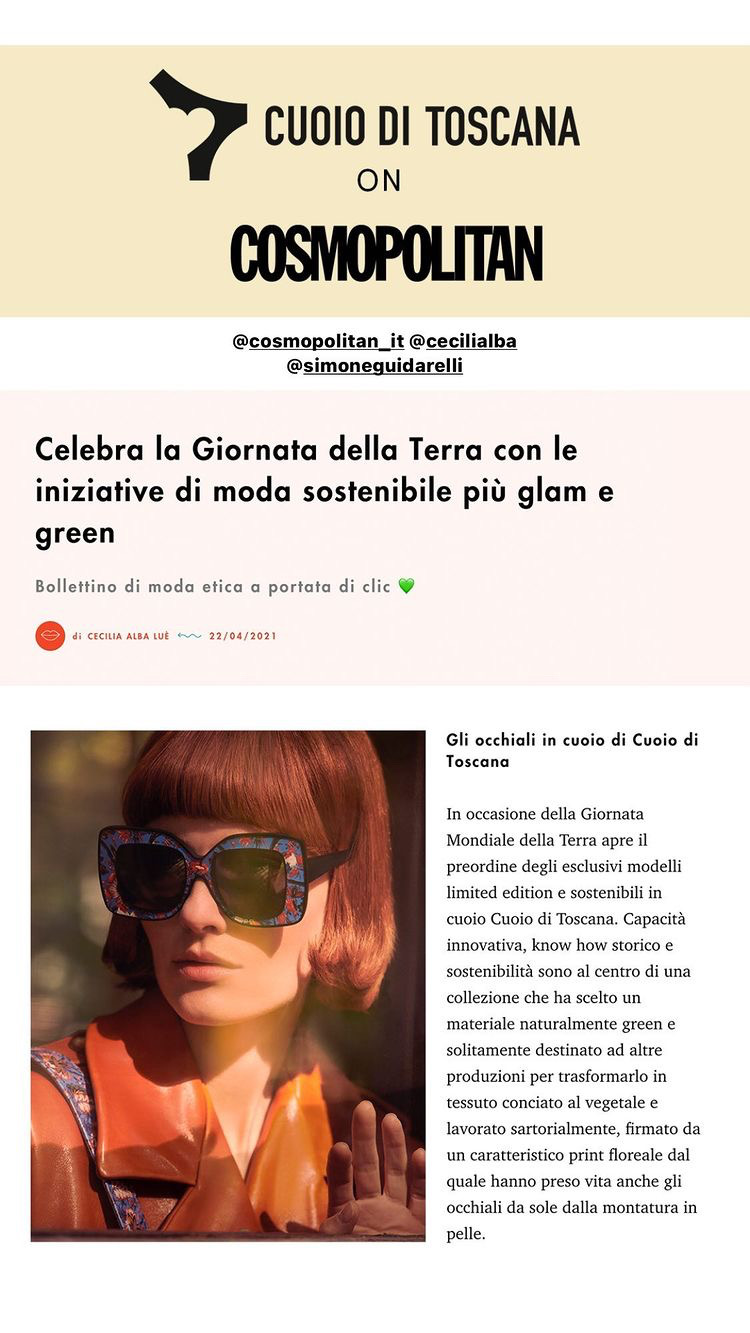750x1333 pixels.
Task: Open the @ceciliaalba profile mention
Action: pyautogui.click(x=463, y=342)
